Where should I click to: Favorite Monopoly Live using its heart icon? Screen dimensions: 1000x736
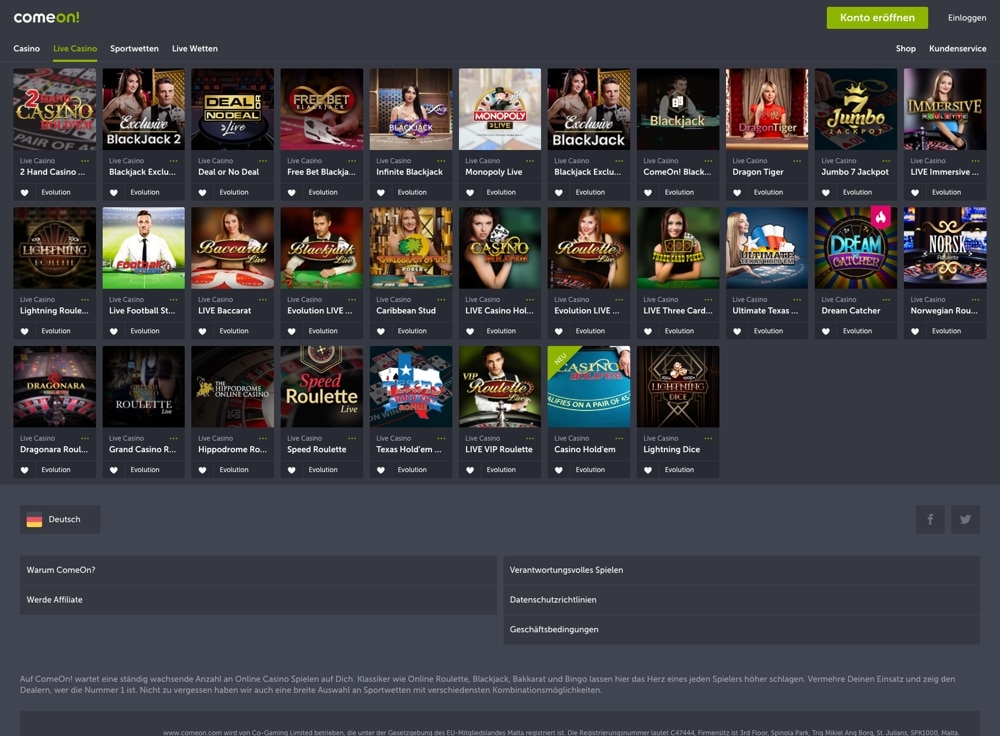pos(469,193)
